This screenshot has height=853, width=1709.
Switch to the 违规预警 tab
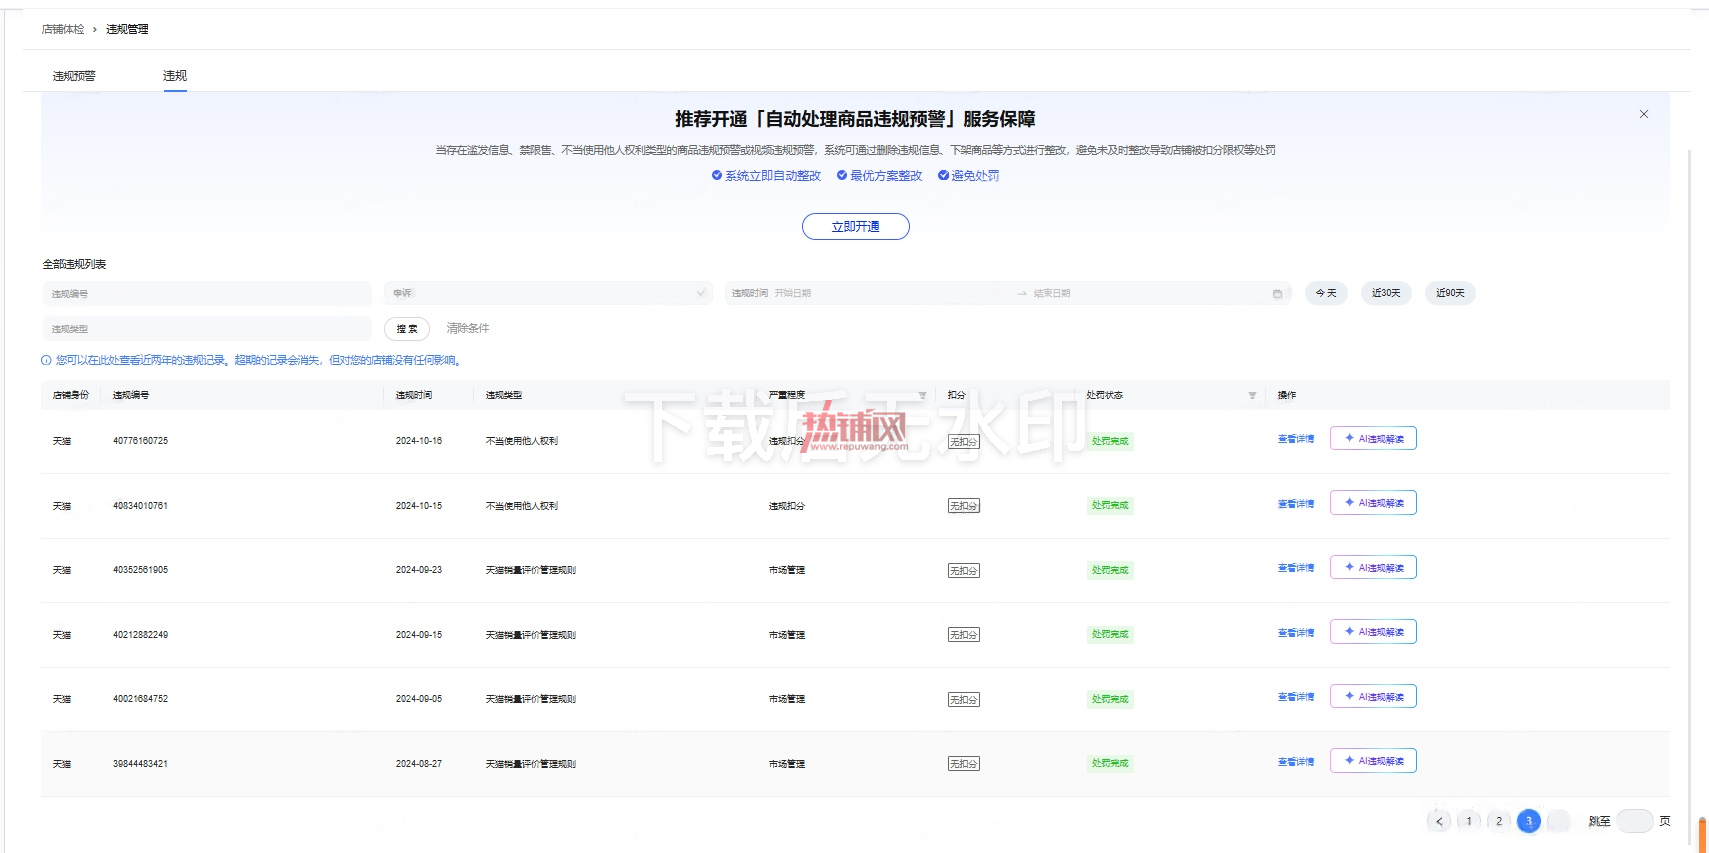tap(74, 76)
